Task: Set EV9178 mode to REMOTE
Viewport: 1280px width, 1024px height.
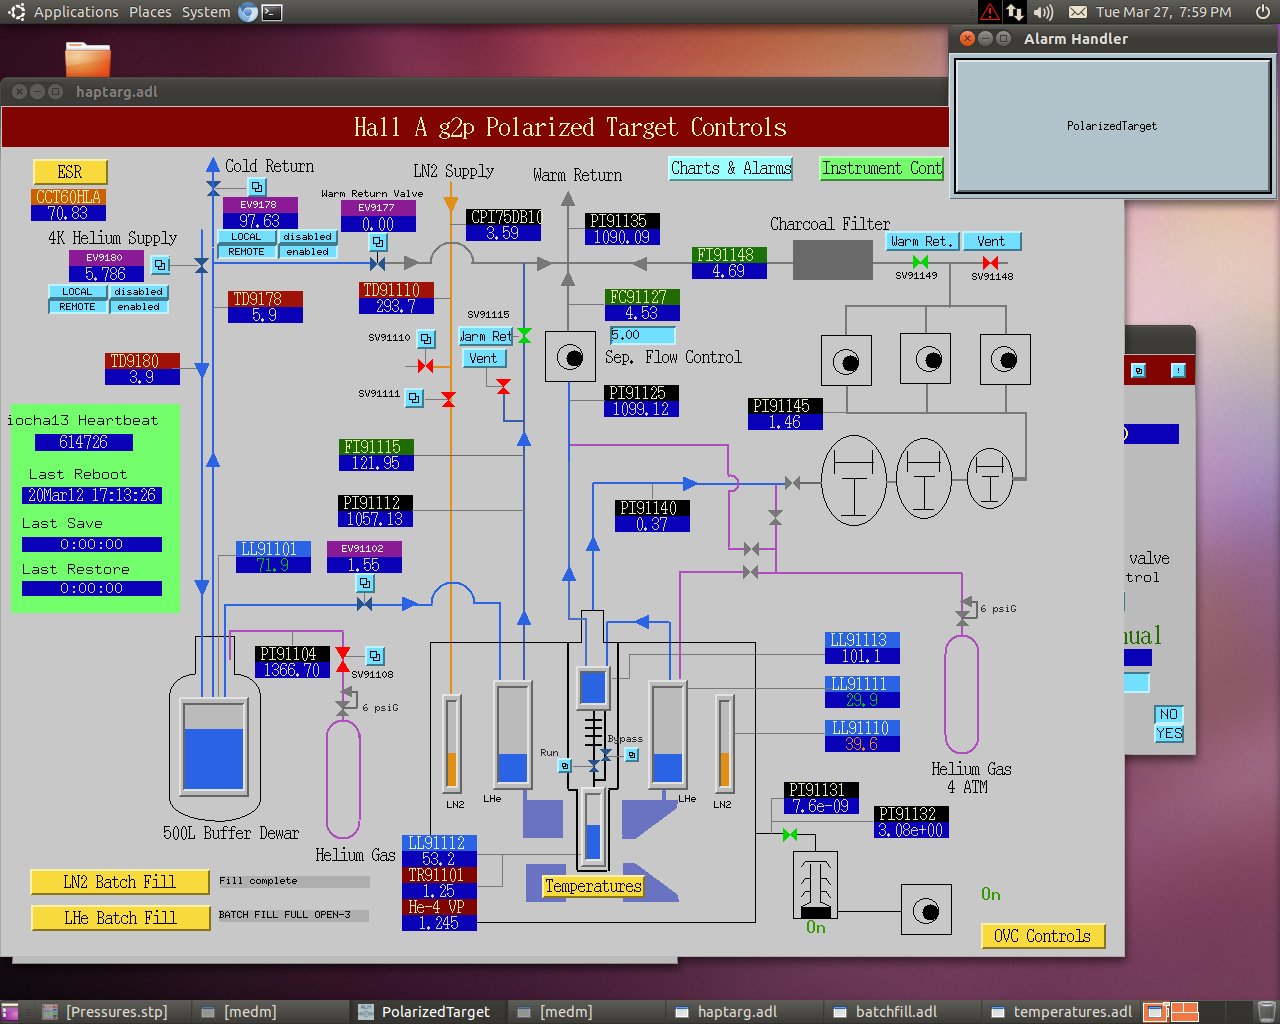Action: (x=246, y=252)
